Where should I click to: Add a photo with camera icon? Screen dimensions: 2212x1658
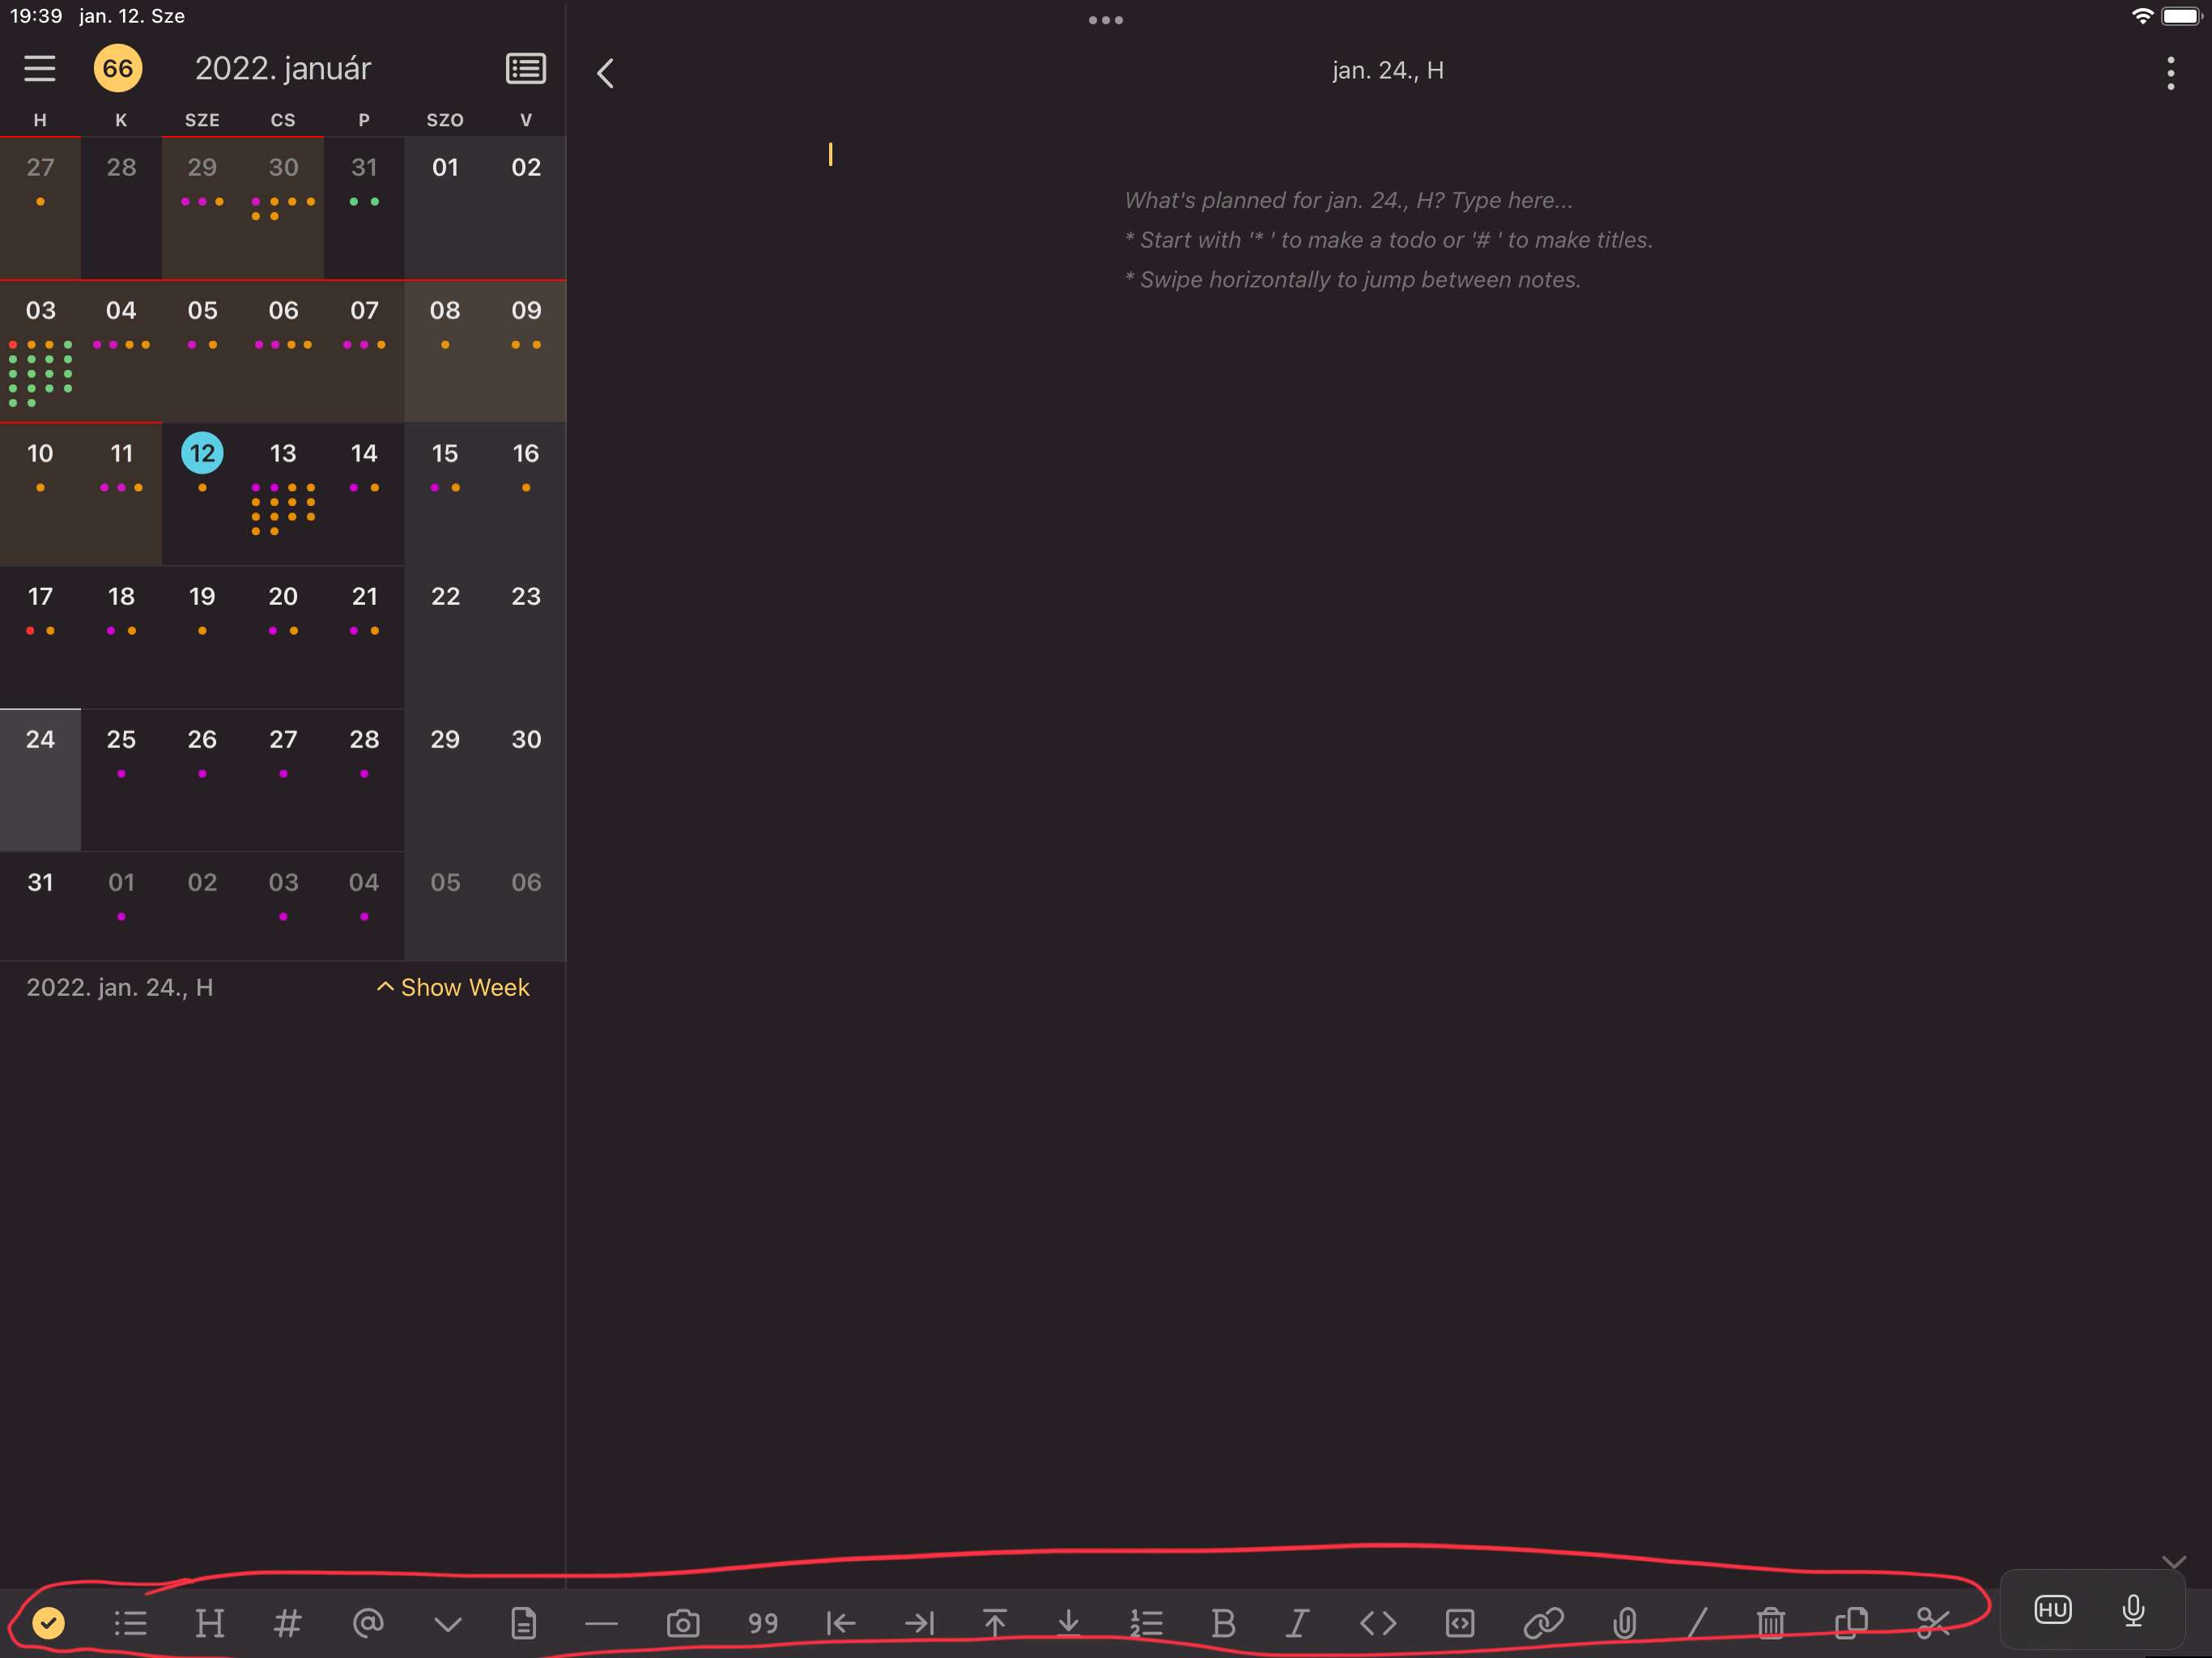tap(683, 1622)
